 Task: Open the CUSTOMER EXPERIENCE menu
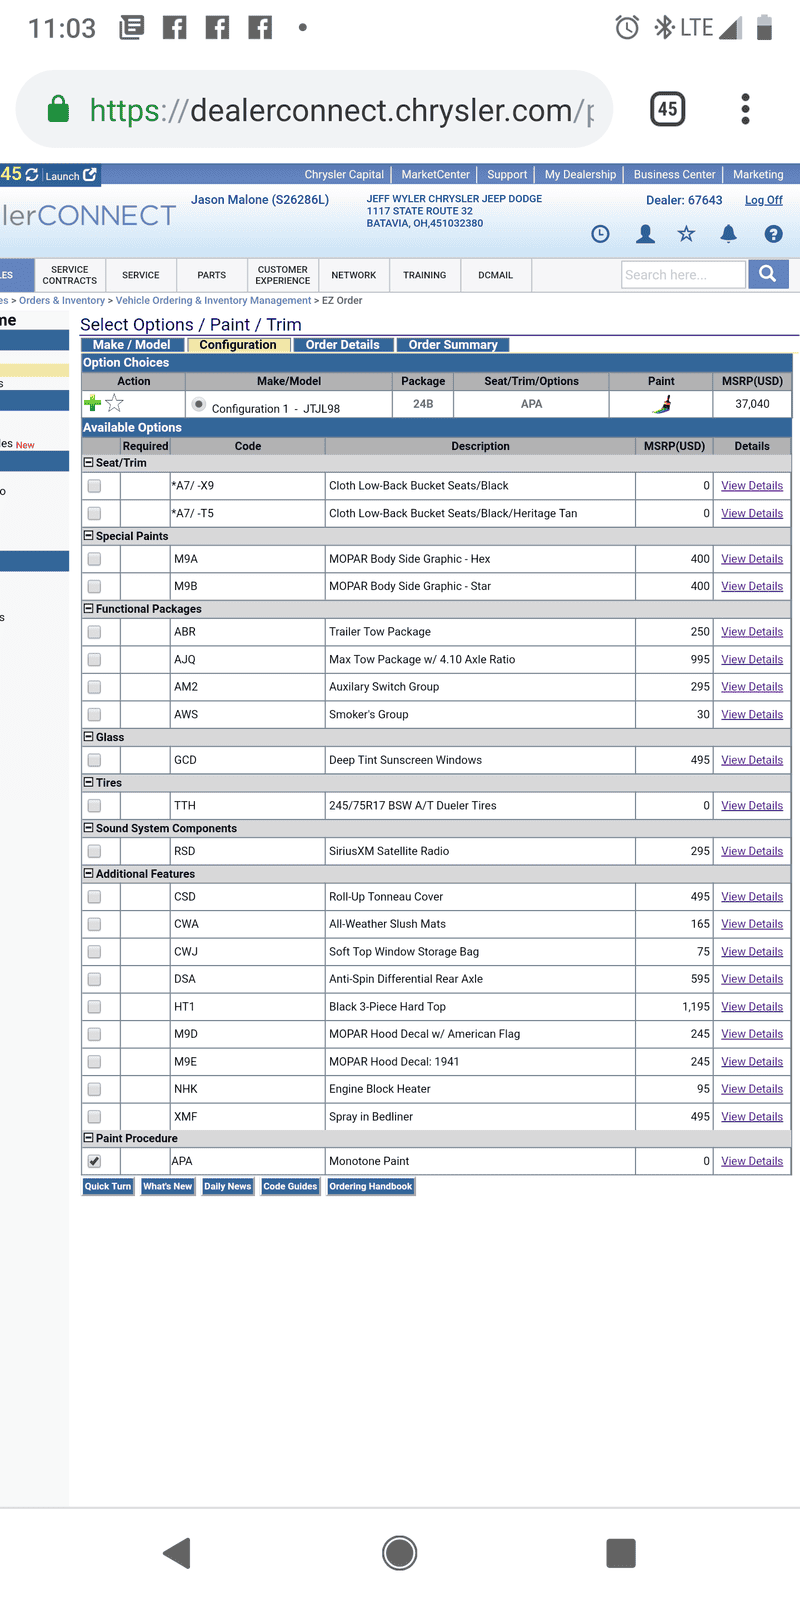pyautogui.click(x=283, y=275)
